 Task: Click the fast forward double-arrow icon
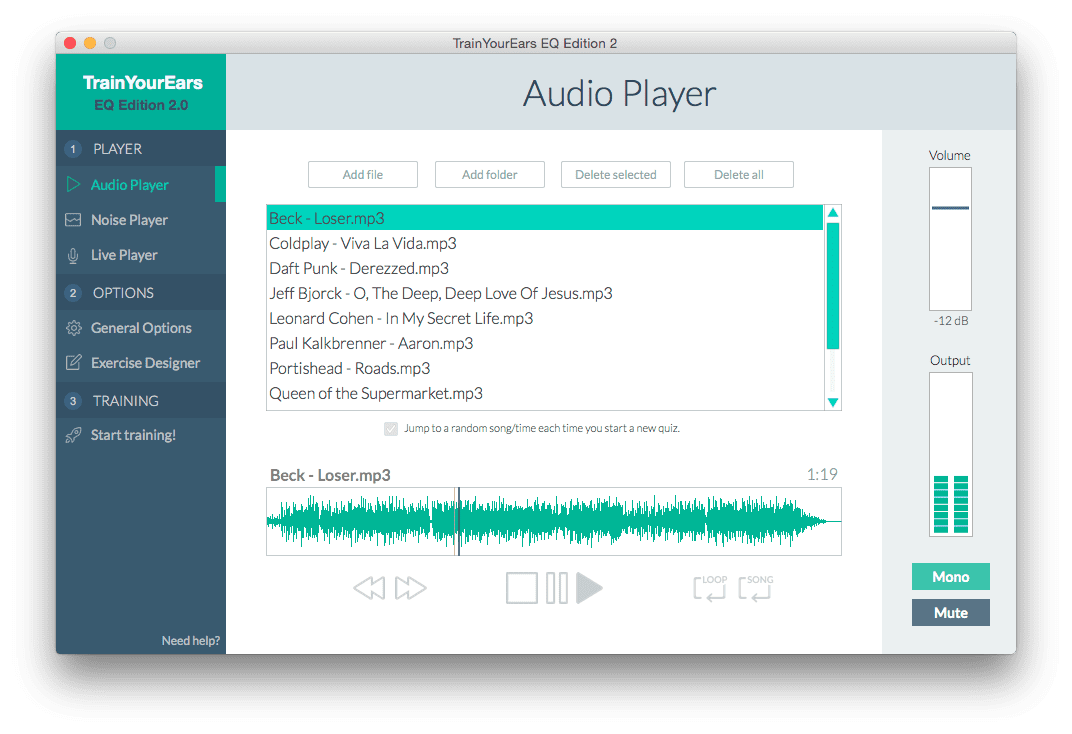click(x=410, y=588)
